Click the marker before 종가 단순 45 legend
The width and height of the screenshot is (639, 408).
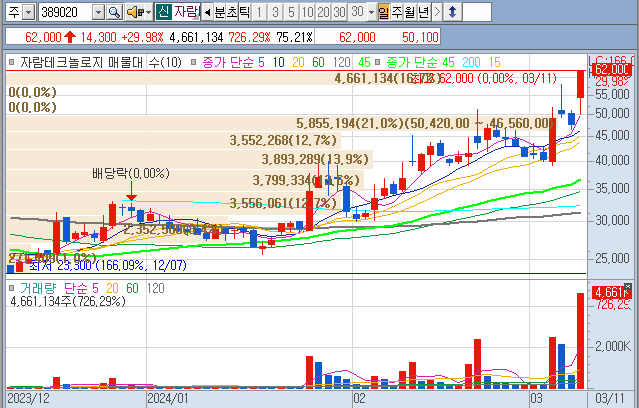[377, 62]
